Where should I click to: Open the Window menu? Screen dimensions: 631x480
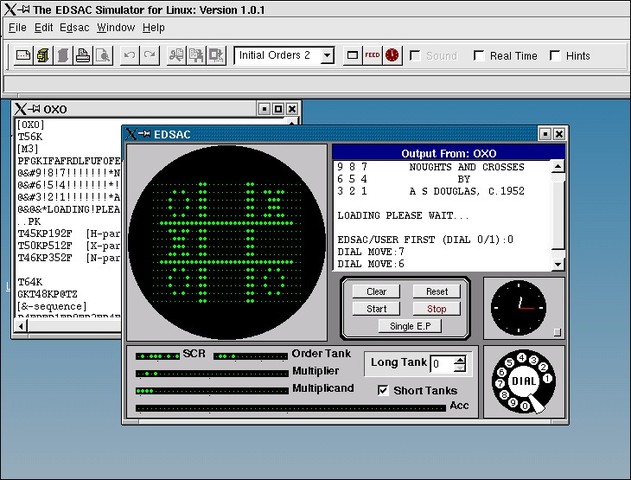coord(116,28)
